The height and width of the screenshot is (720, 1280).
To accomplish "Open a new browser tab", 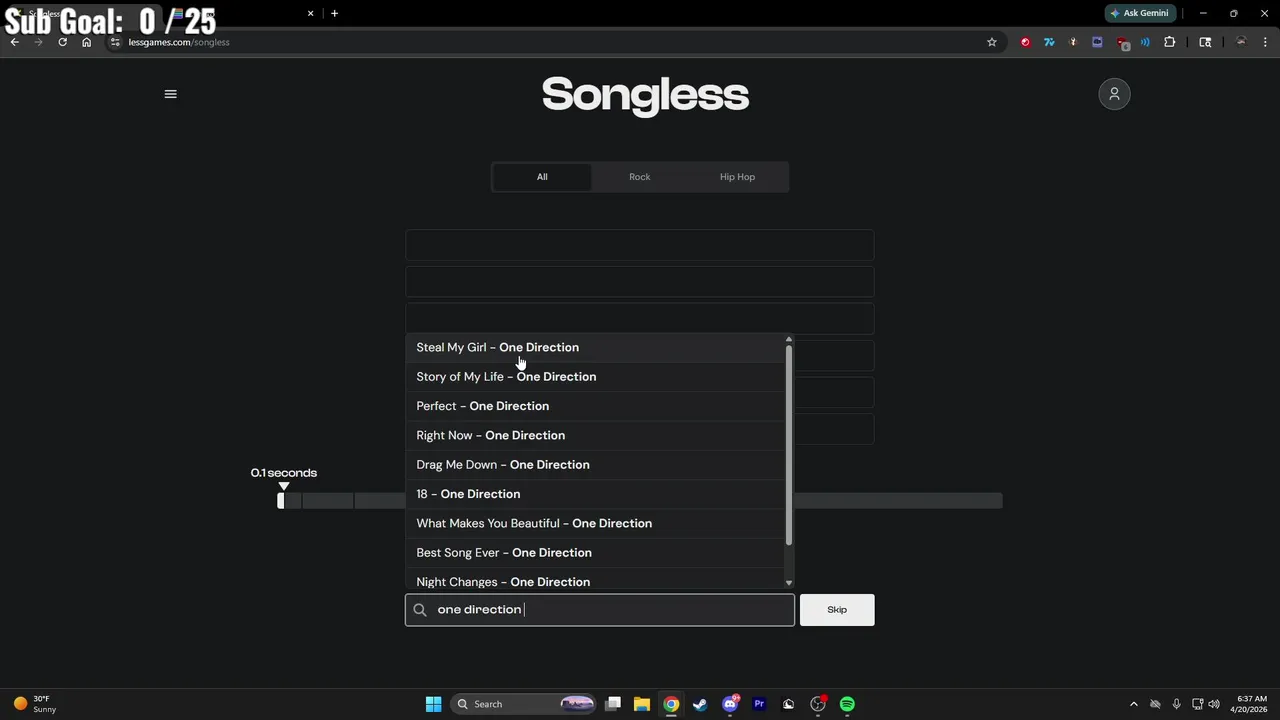I will [334, 13].
